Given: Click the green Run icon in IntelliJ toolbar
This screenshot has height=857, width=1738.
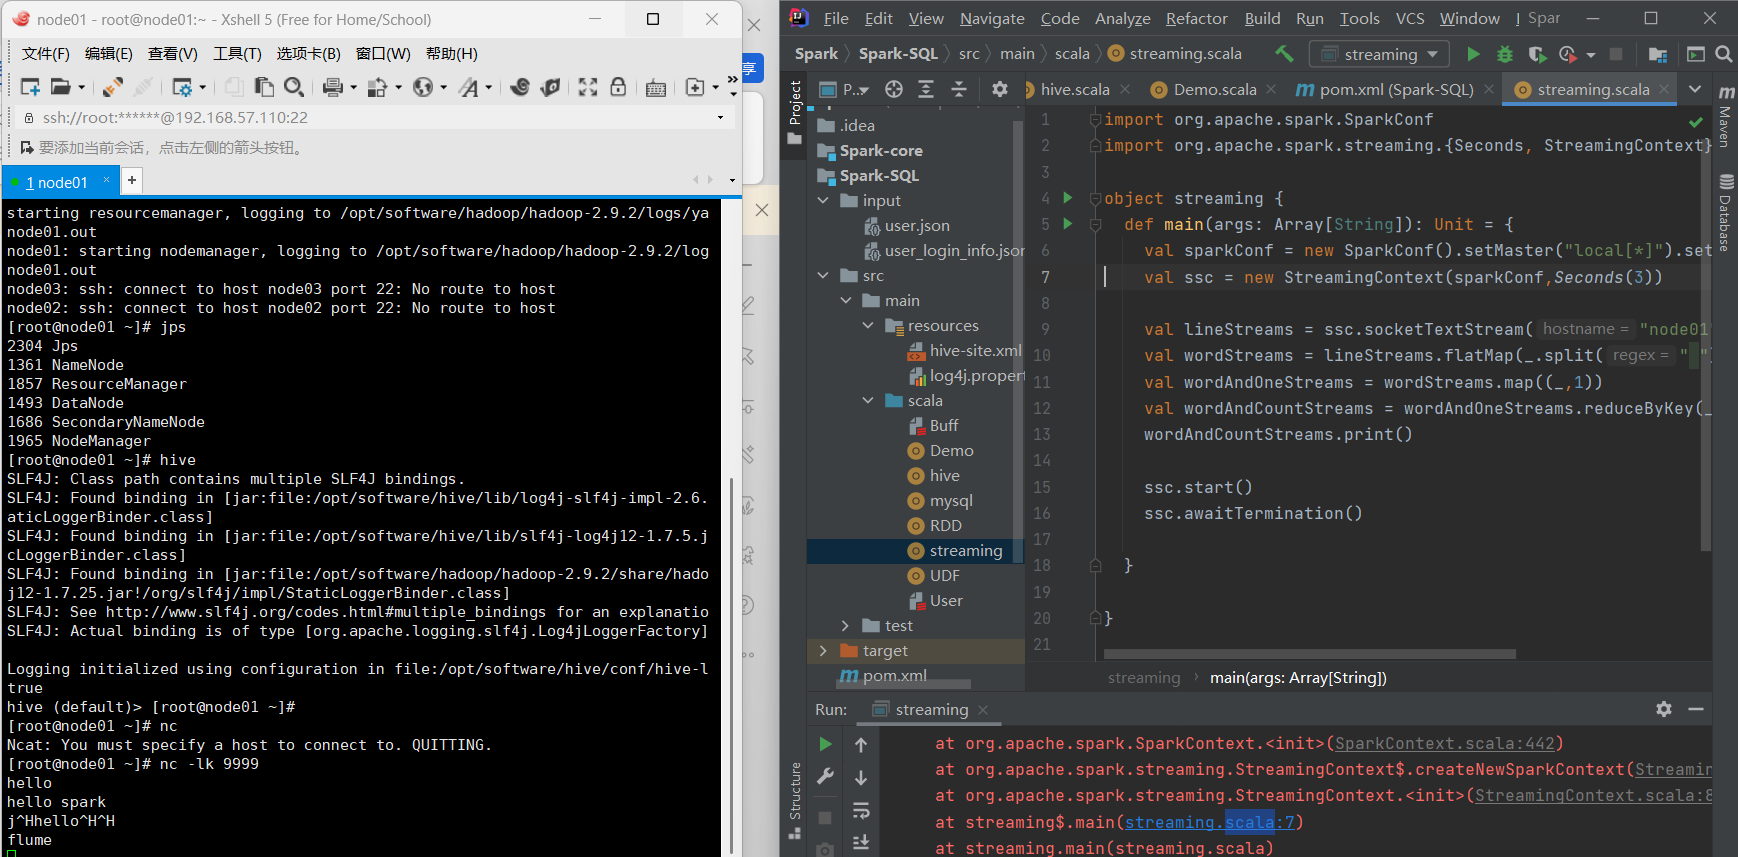Looking at the screenshot, I should (1473, 54).
